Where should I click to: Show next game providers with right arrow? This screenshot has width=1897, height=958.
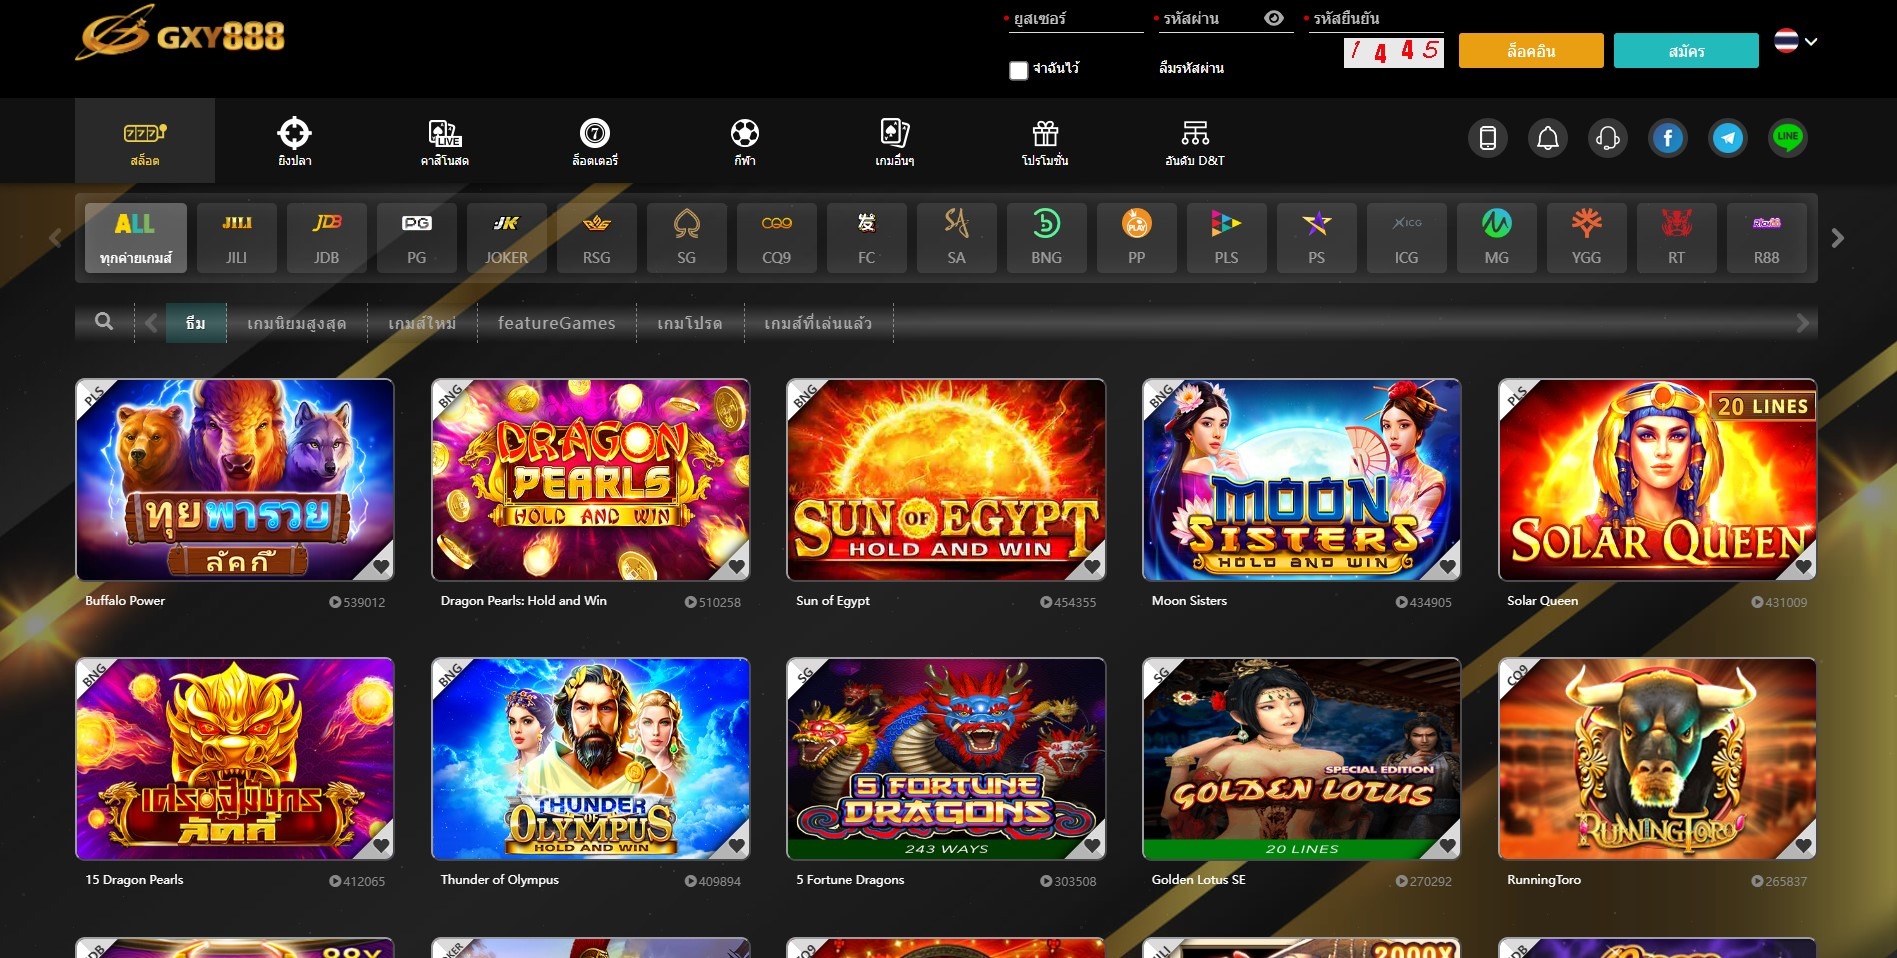1837,238
